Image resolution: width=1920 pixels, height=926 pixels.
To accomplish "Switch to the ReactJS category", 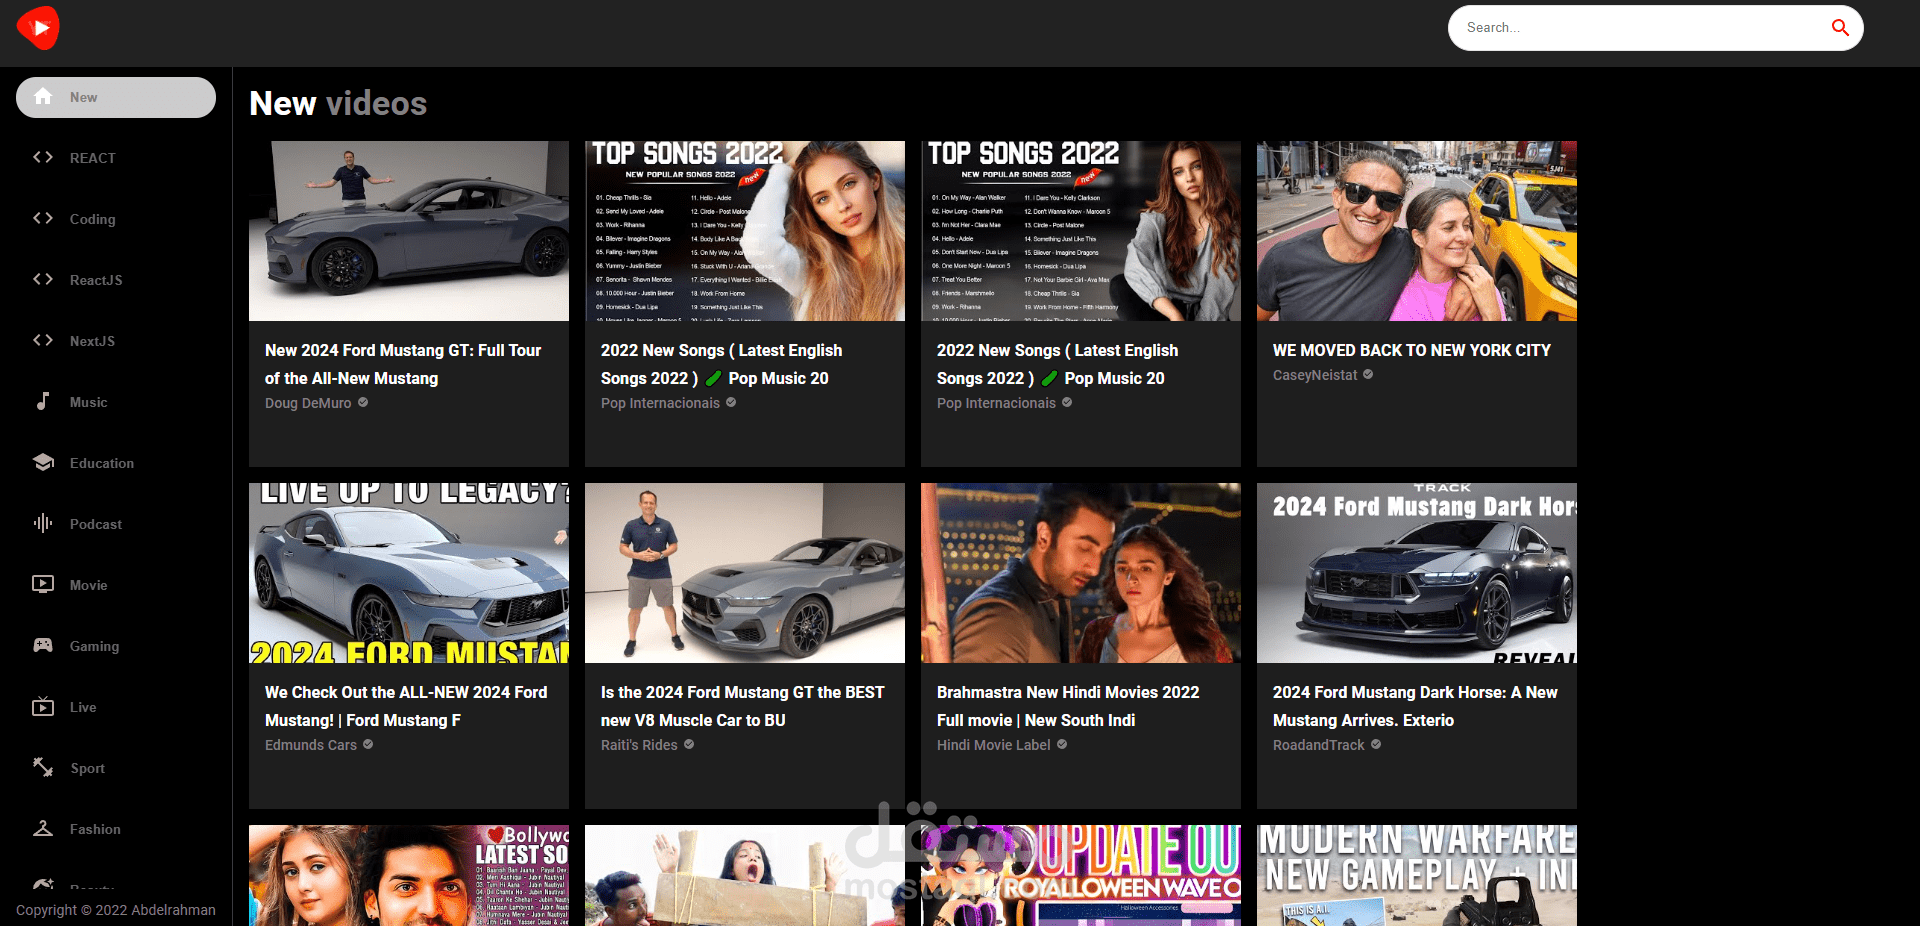I will pyautogui.click(x=116, y=280).
